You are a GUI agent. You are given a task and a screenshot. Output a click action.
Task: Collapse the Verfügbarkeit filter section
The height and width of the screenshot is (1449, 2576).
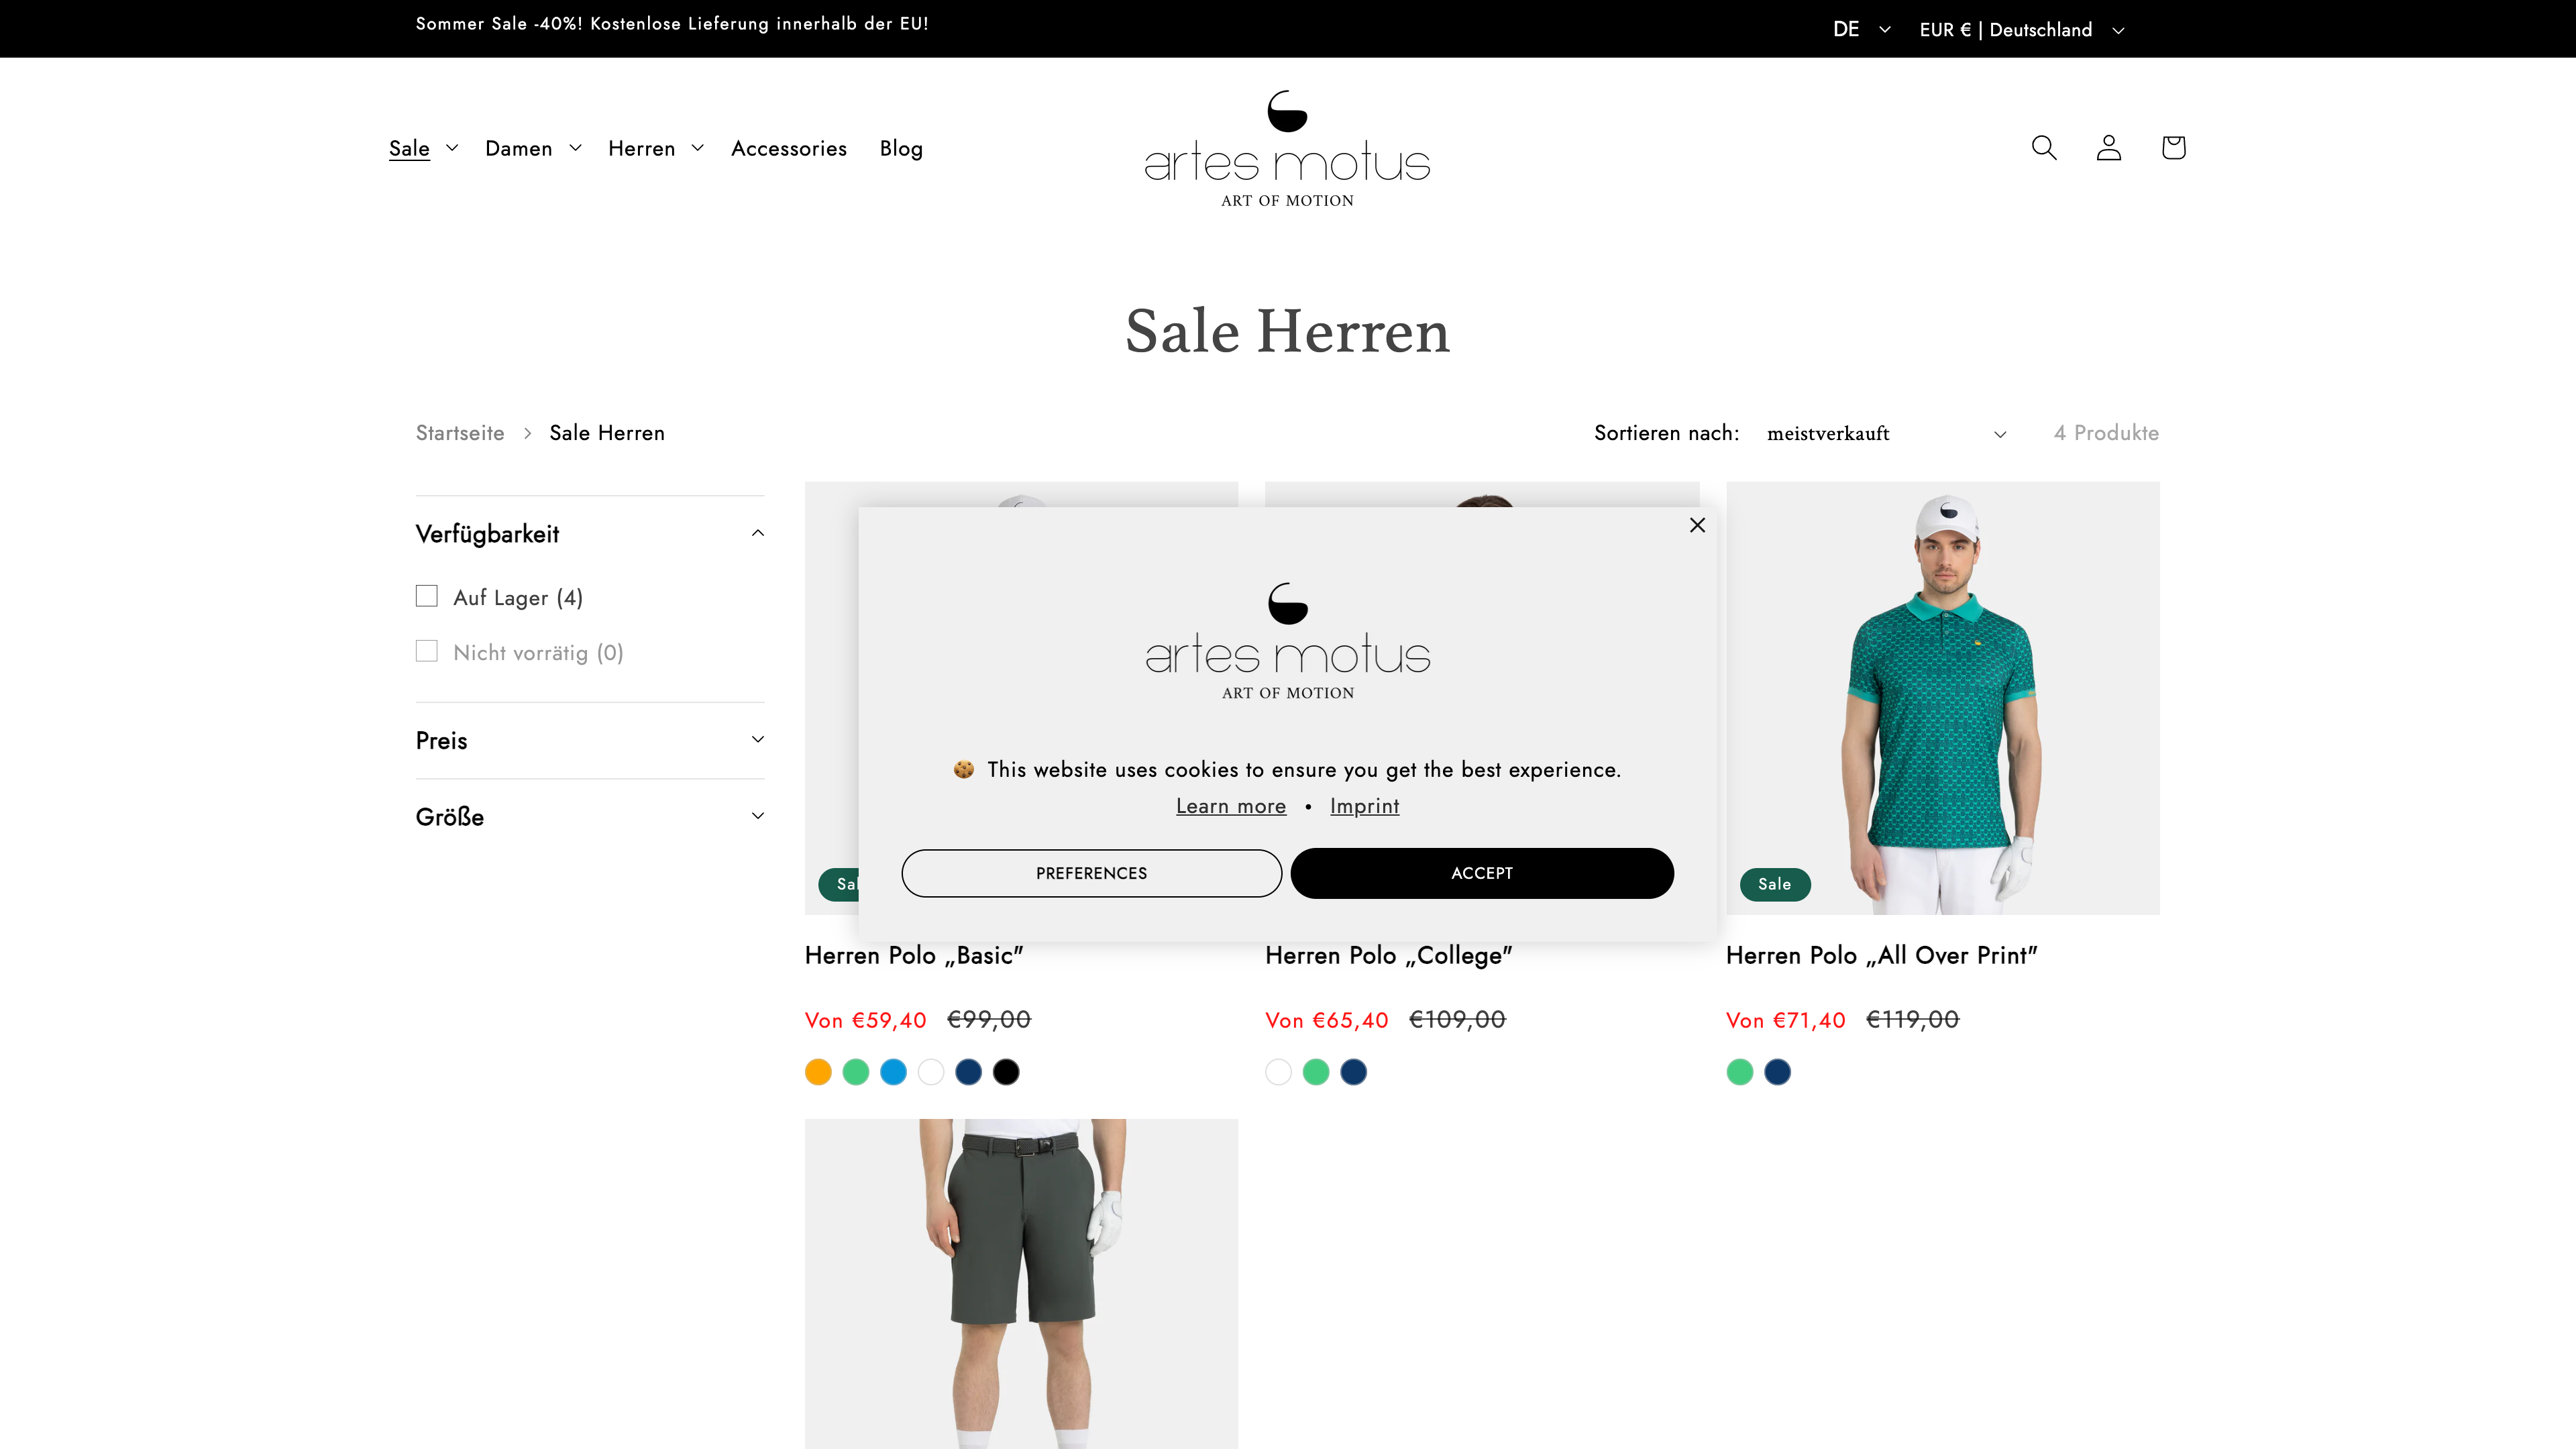(590, 533)
